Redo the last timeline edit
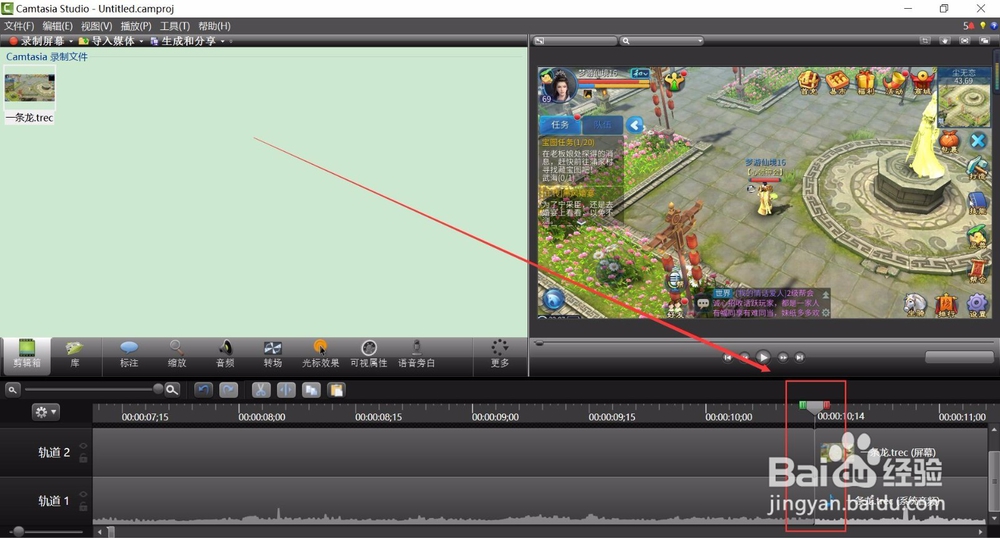Image resolution: width=1000 pixels, height=538 pixels. (x=228, y=389)
